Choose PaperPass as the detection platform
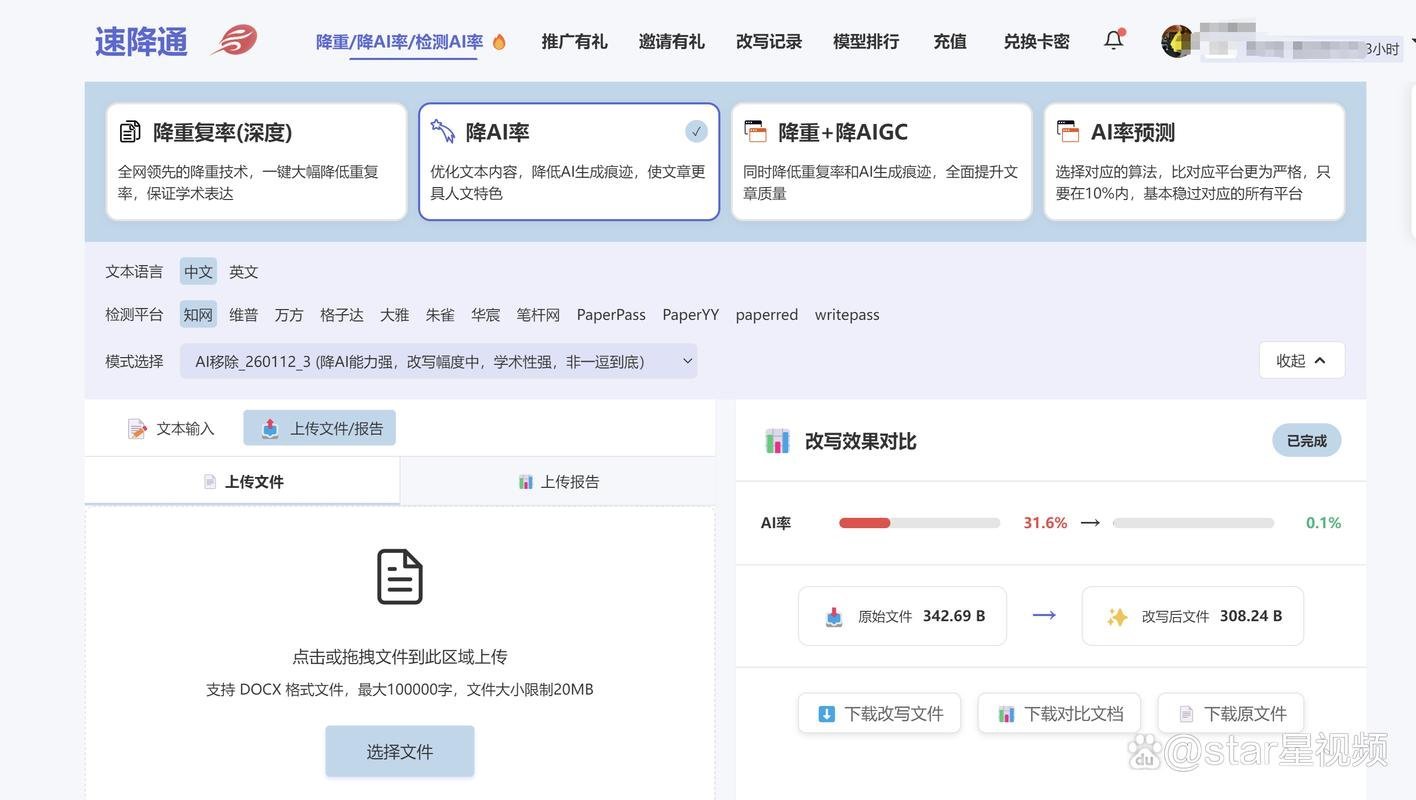This screenshot has height=800, width=1416. coord(611,314)
